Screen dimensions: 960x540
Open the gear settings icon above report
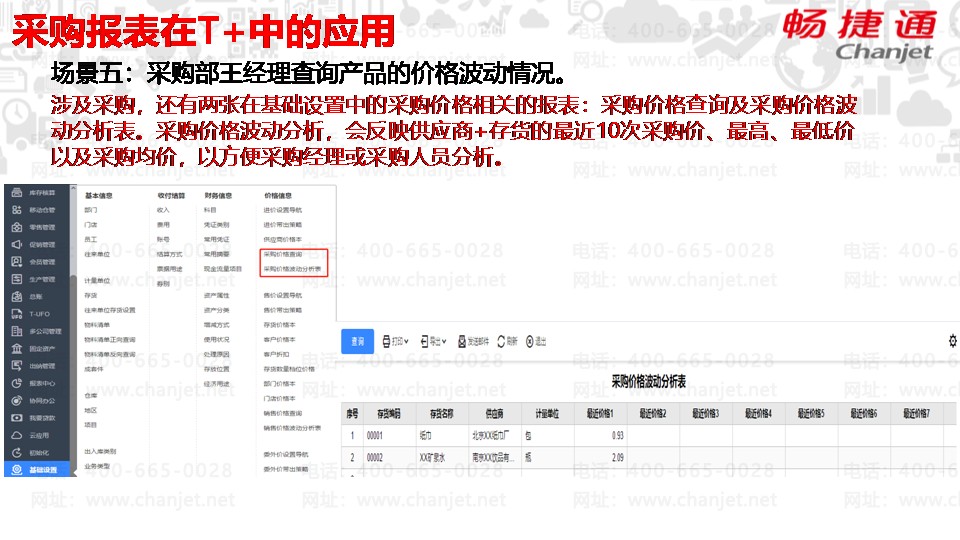pos(953,341)
